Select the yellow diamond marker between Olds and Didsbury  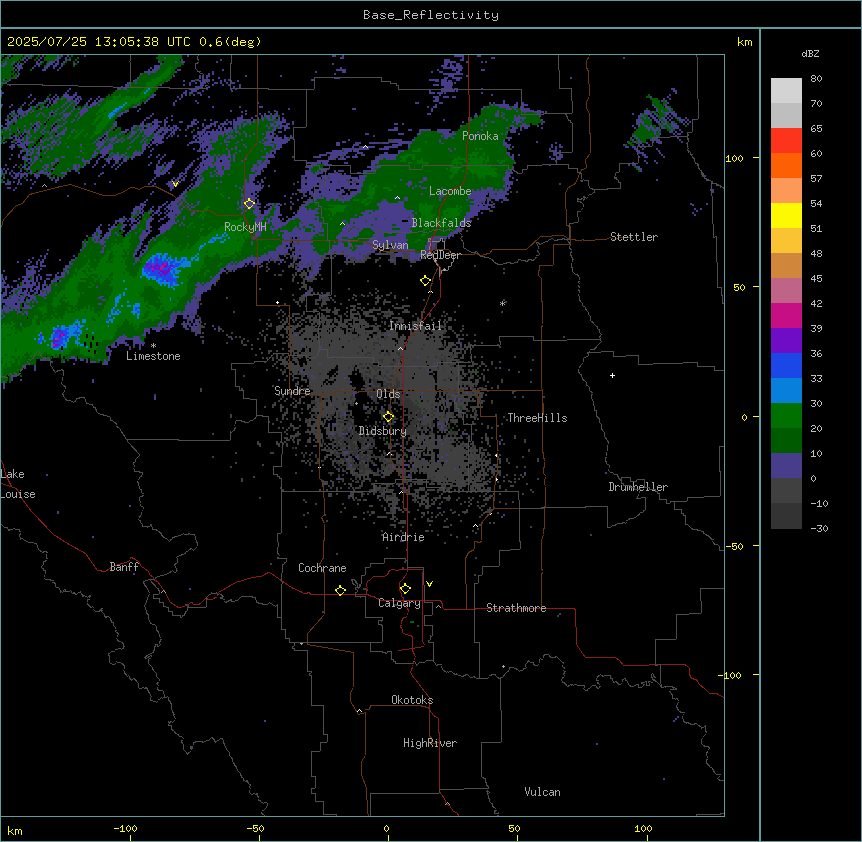tap(388, 417)
